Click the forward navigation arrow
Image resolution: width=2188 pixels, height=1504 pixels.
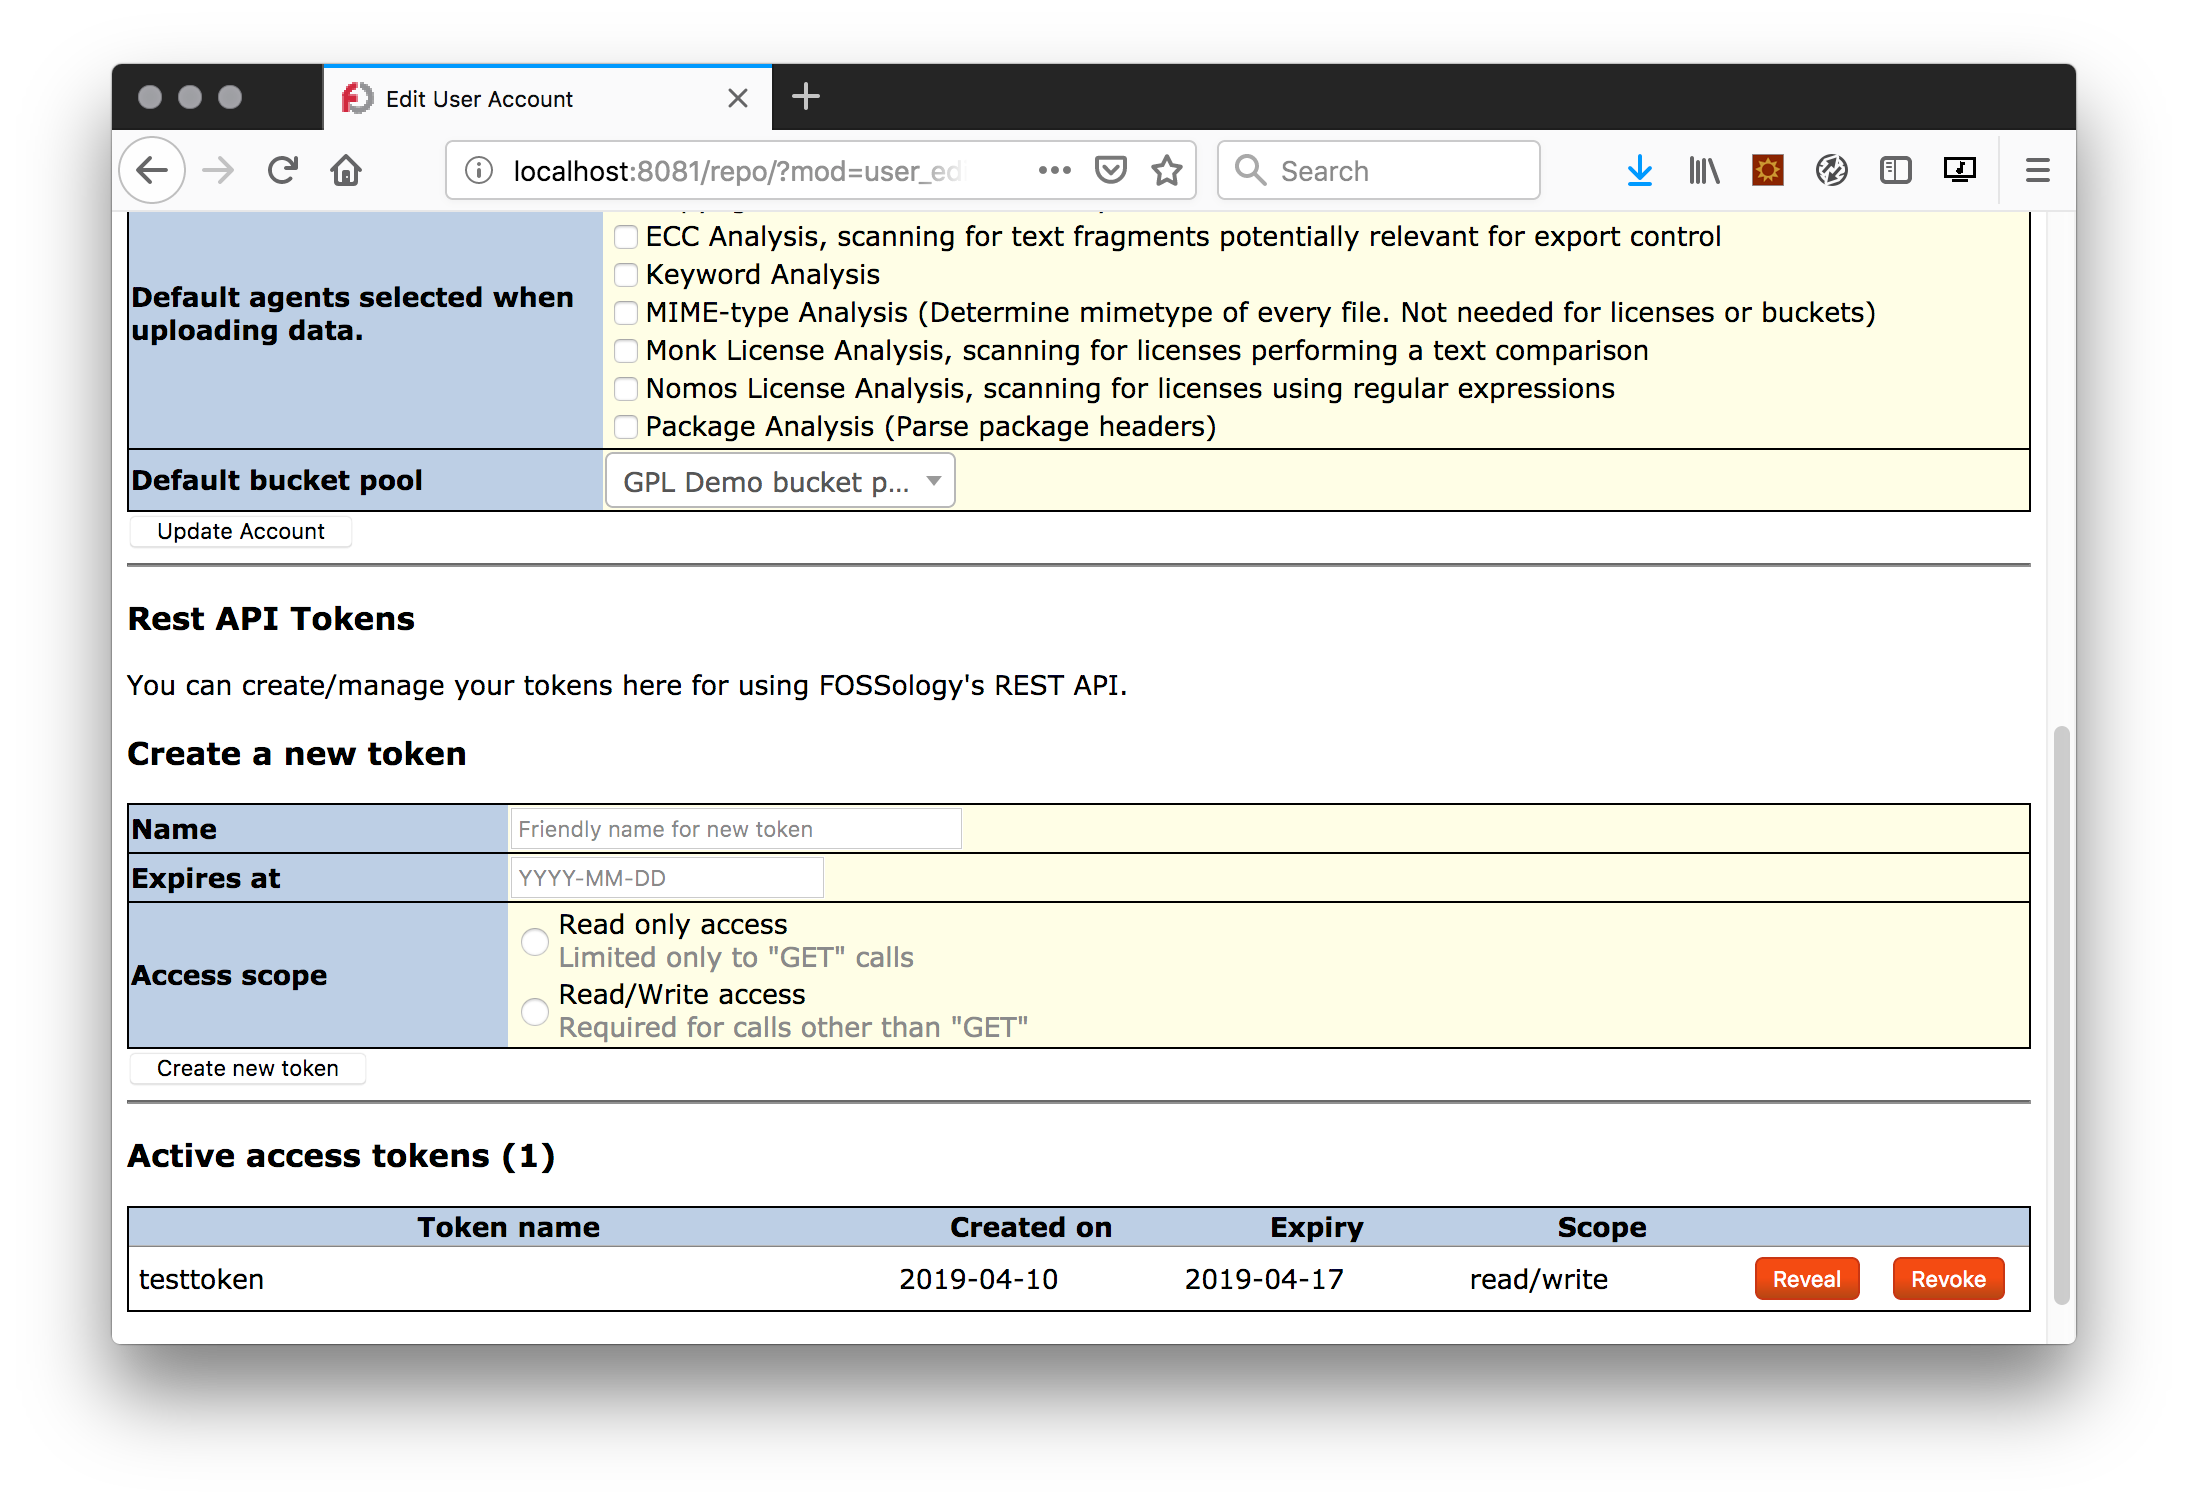click(217, 171)
